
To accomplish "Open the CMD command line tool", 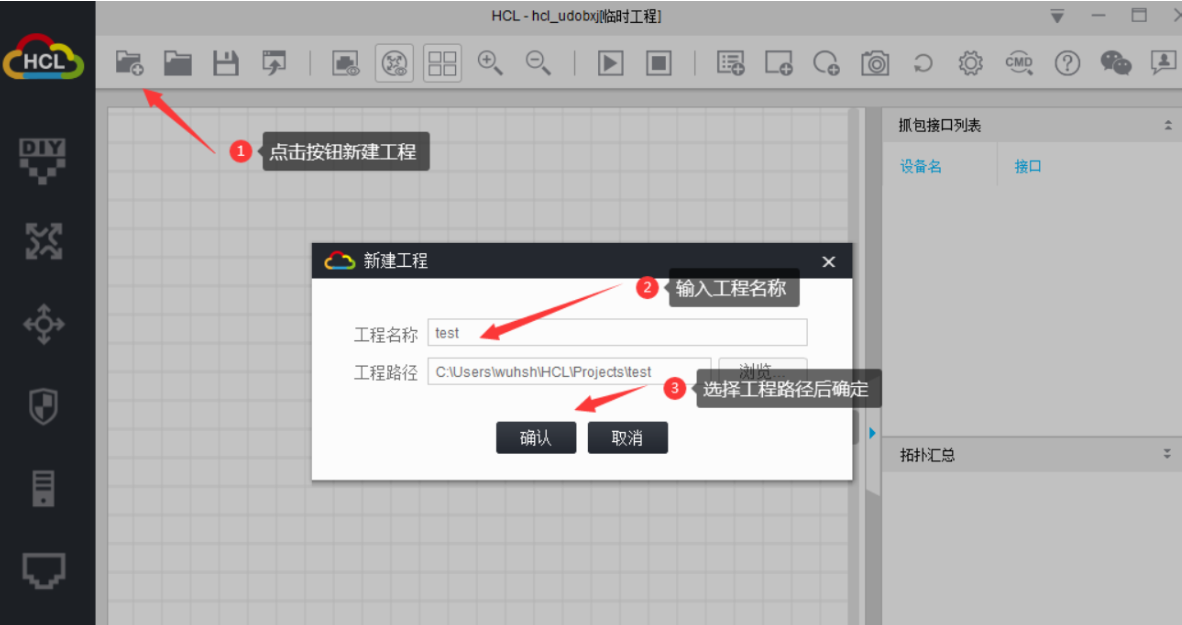I will click(1019, 63).
